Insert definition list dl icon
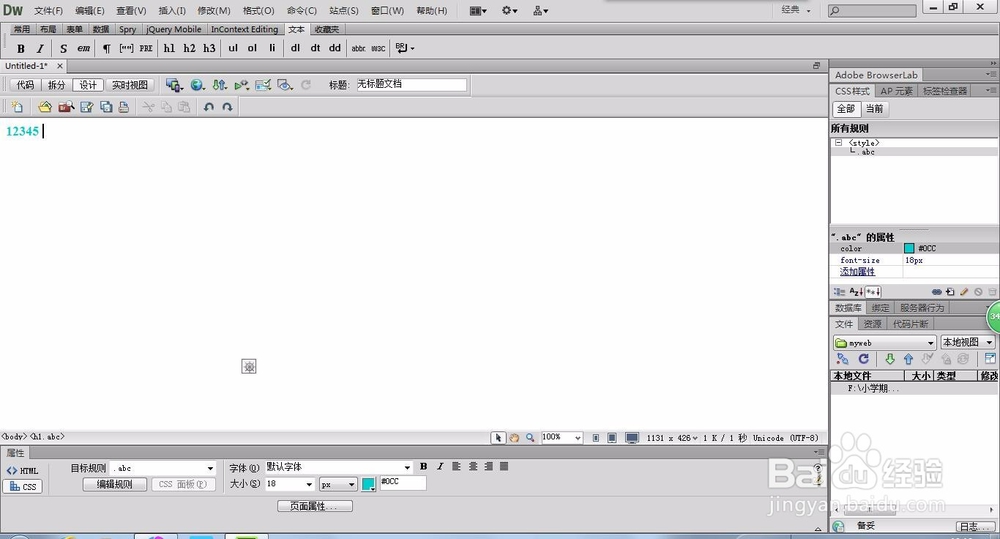The width and height of the screenshot is (1000, 539). click(x=295, y=48)
